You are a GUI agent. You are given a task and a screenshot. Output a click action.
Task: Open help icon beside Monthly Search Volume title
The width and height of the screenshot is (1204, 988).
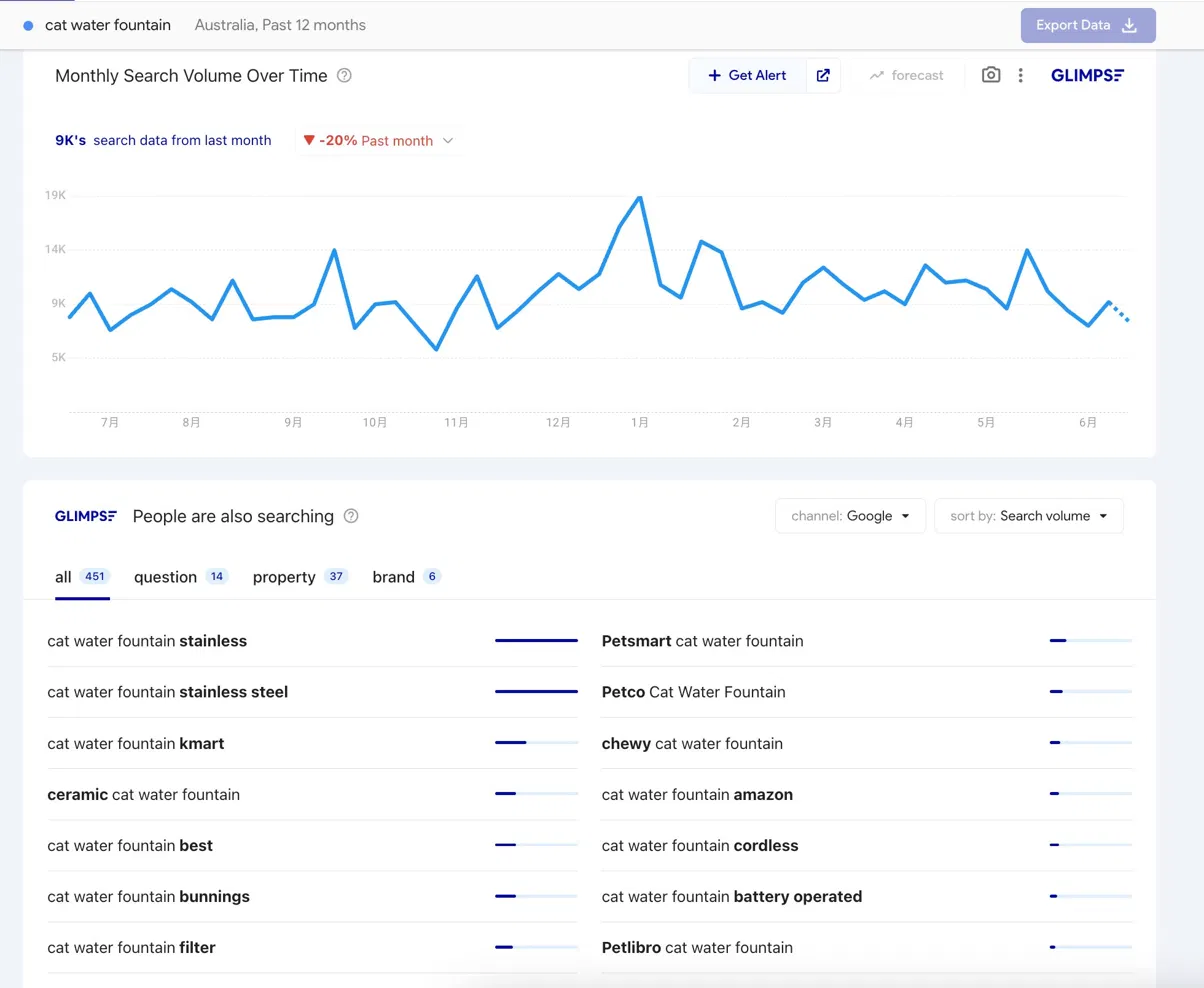(344, 75)
